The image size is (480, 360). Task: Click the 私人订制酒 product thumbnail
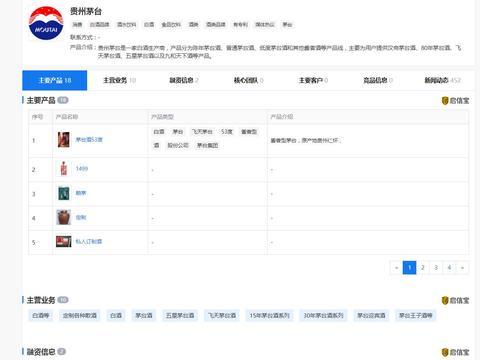tap(64, 242)
